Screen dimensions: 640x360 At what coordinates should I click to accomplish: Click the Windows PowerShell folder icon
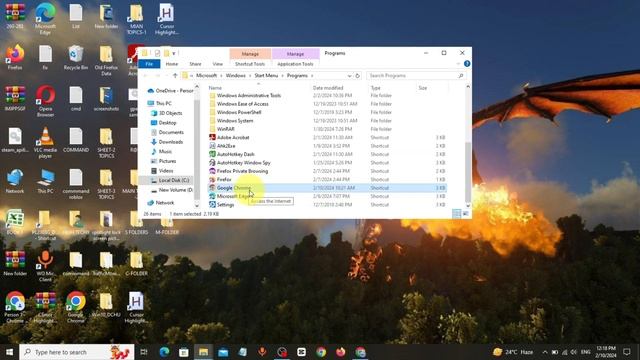[x=212, y=112]
